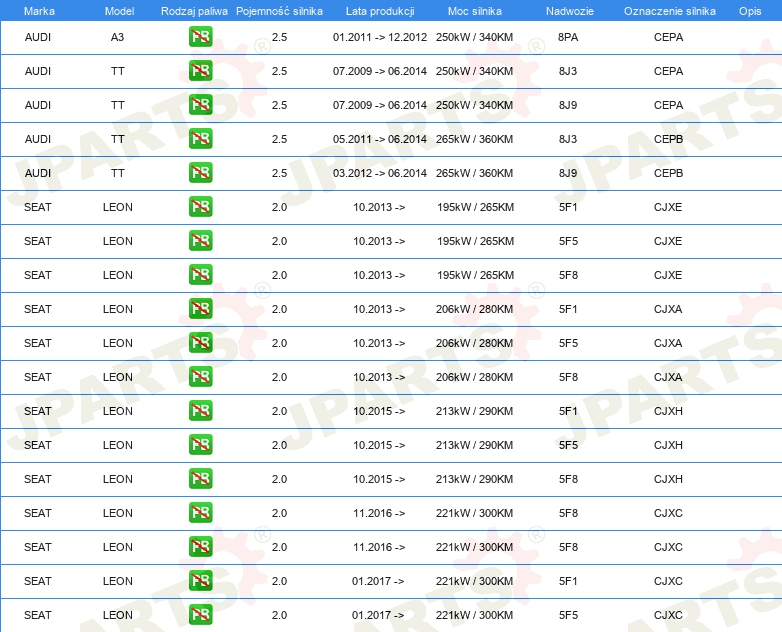782x632 pixels.
Task: Click the fuel icon for SEAT LEON 5F5 CJXE
Action: [200, 240]
